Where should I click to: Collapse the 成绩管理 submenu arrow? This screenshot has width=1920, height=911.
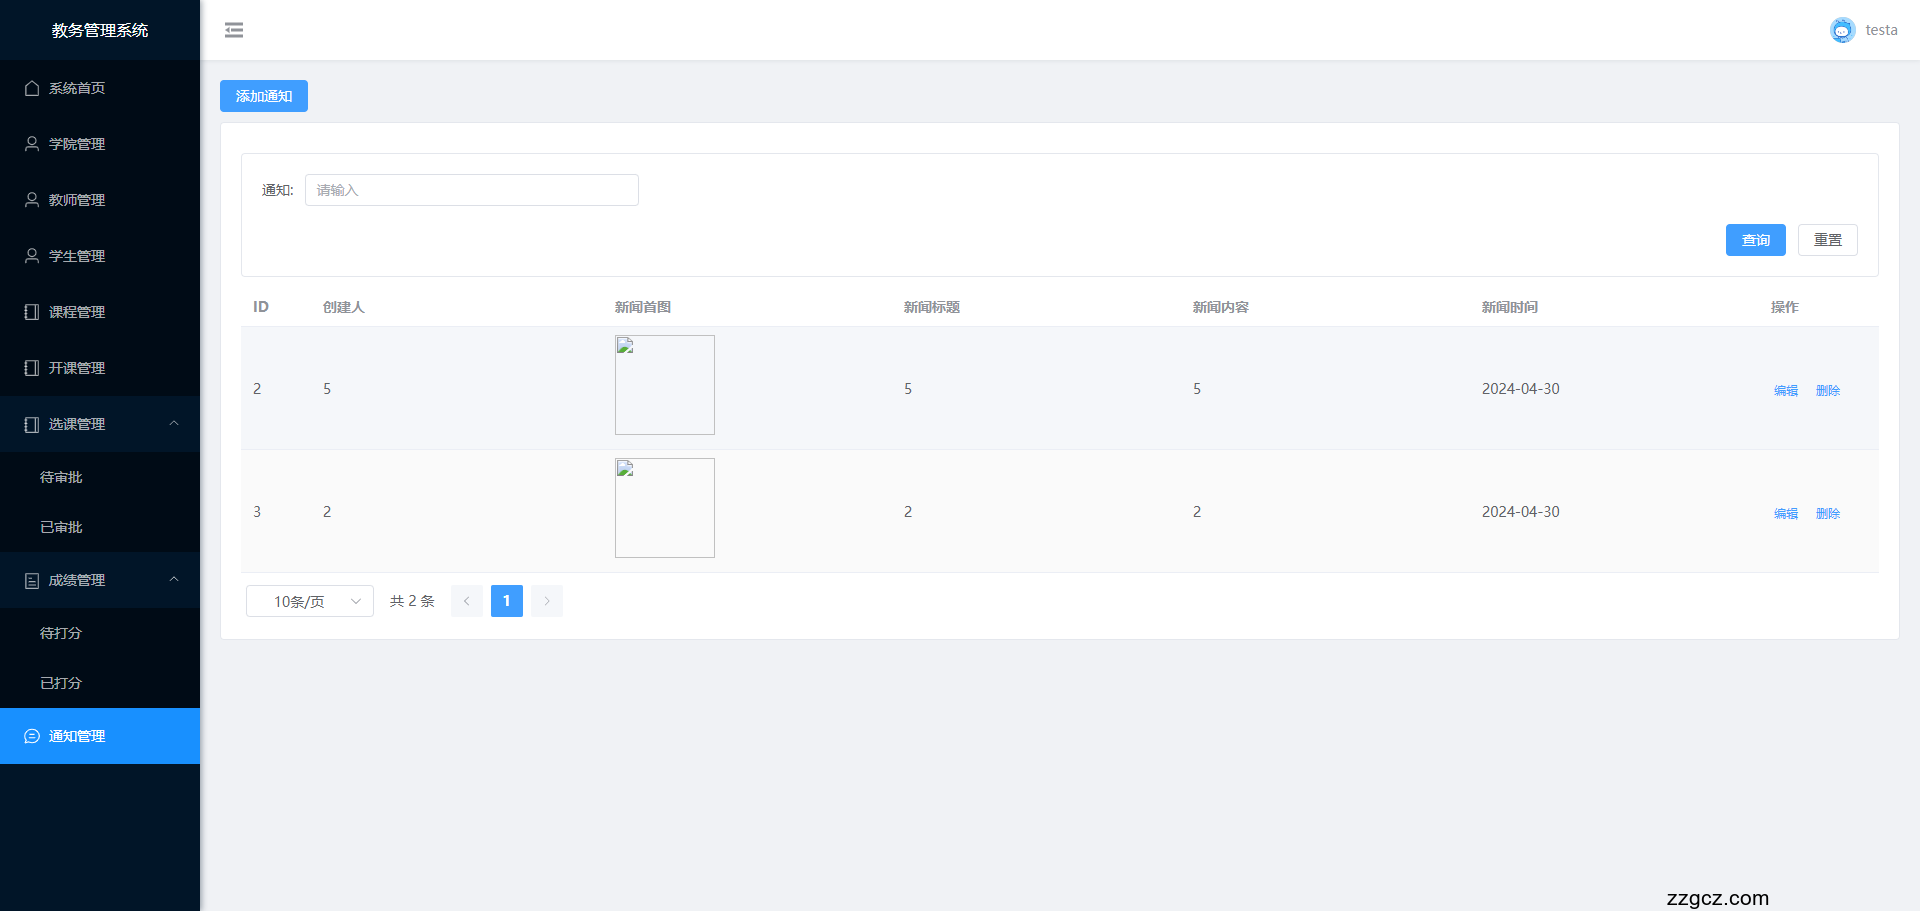[x=174, y=580]
